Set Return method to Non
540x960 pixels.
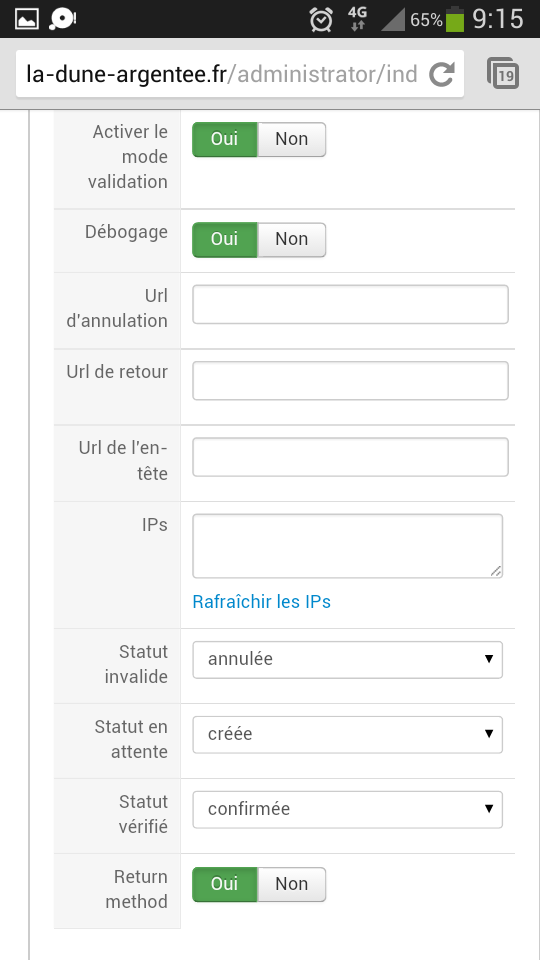tap(291, 884)
